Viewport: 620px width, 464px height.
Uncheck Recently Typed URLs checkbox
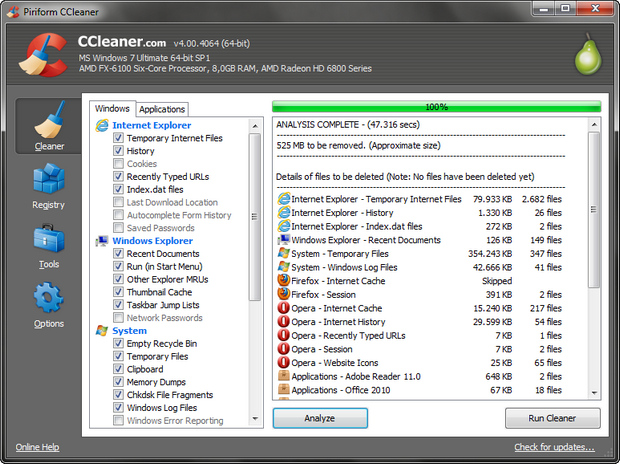(118, 176)
